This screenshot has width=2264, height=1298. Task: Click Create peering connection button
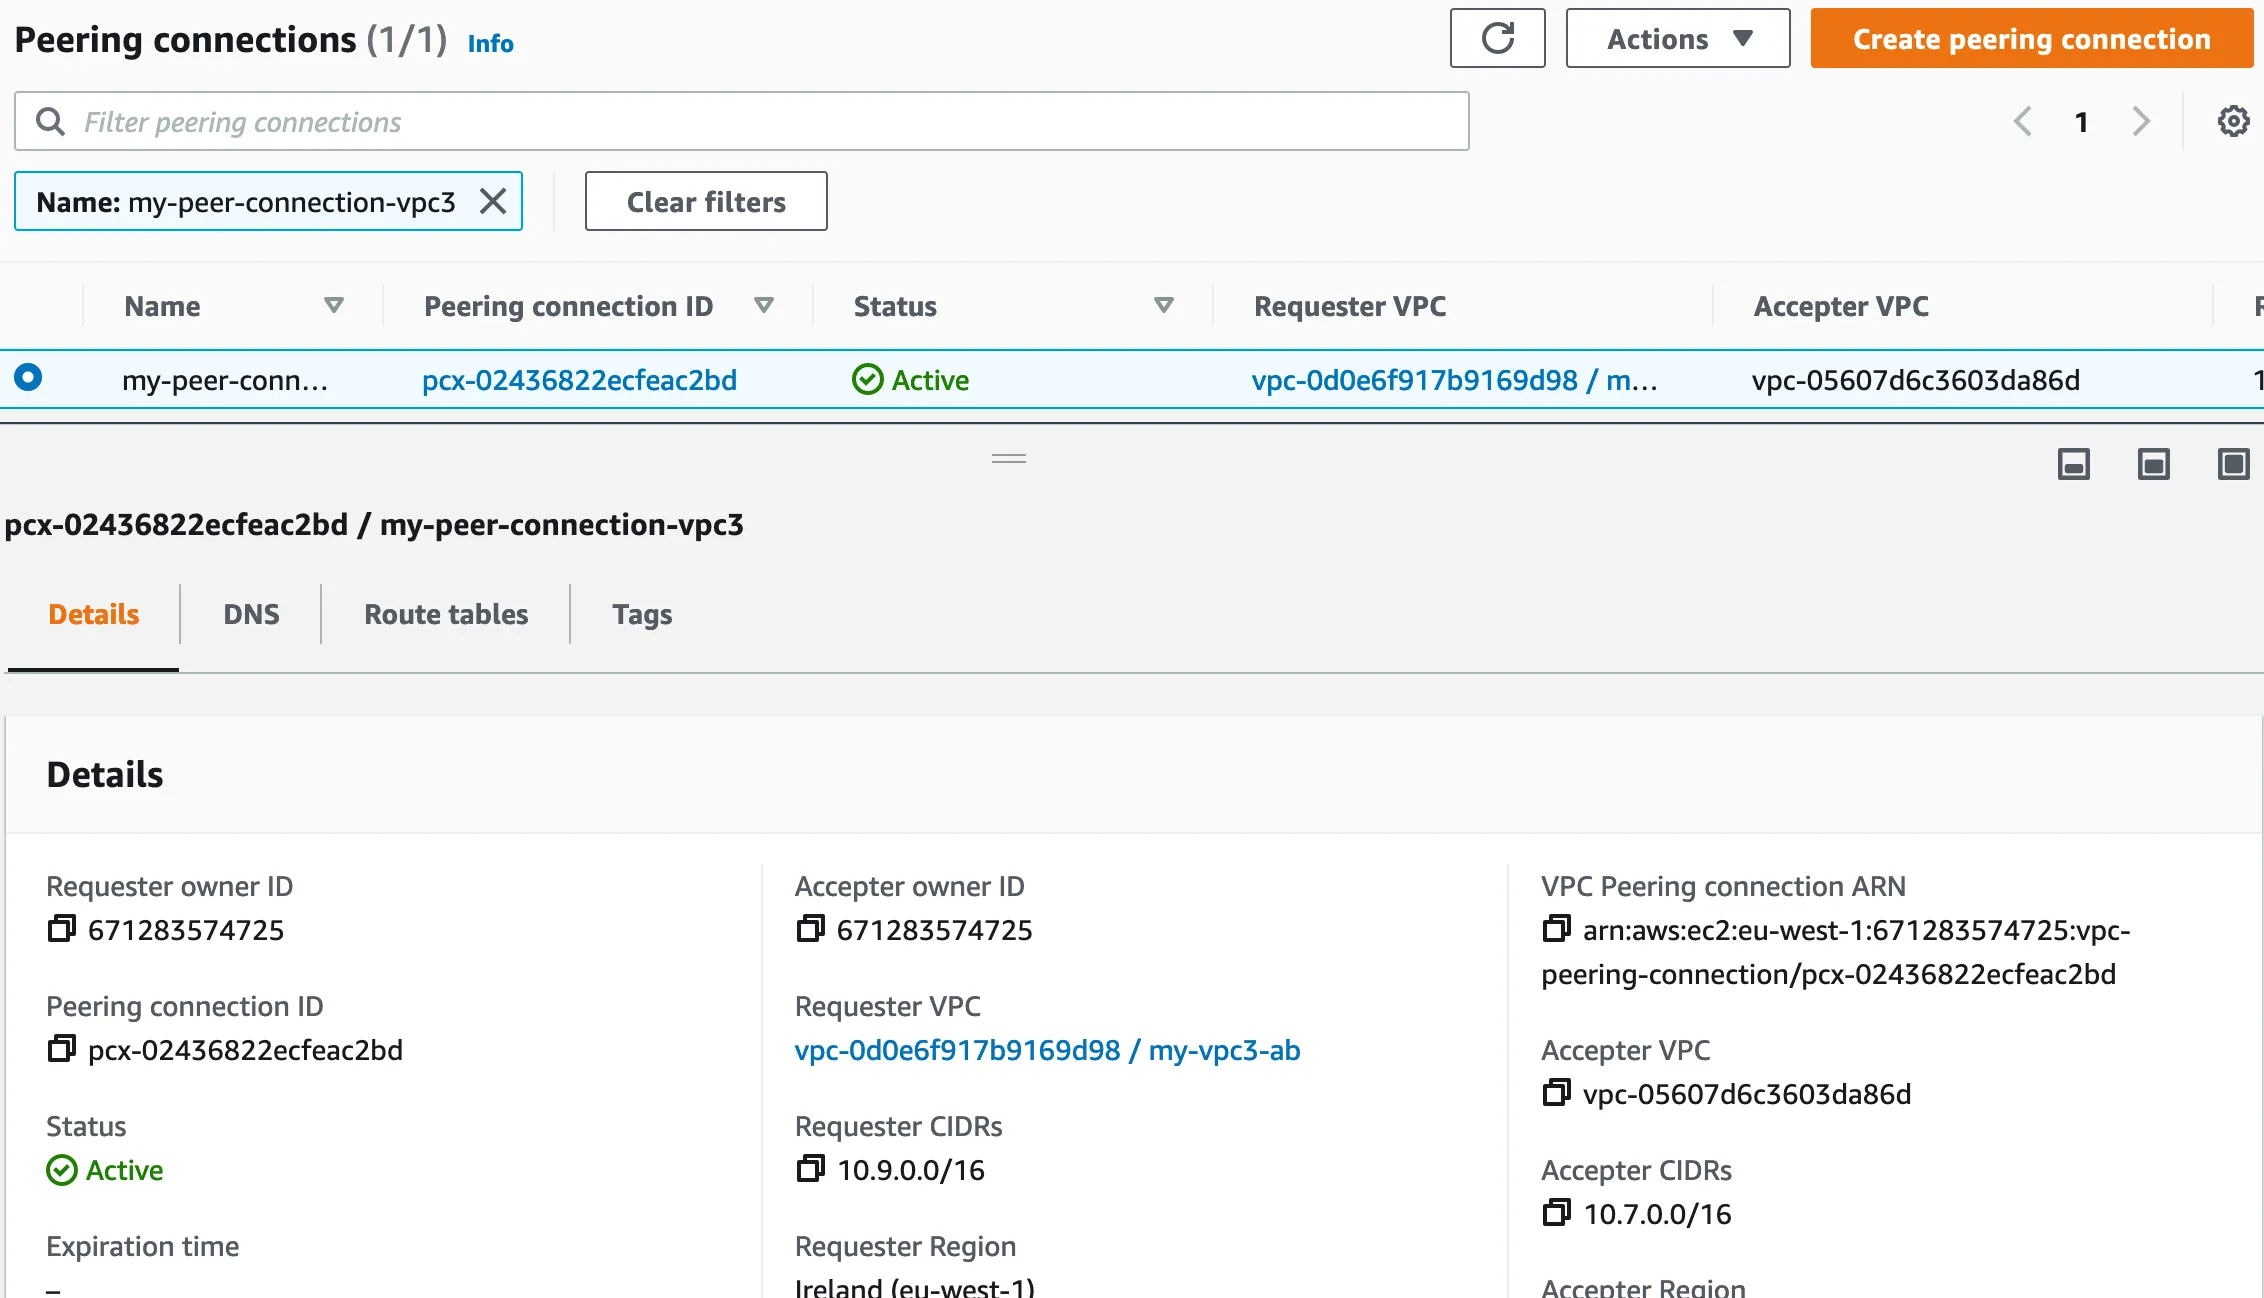pos(2031,39)
